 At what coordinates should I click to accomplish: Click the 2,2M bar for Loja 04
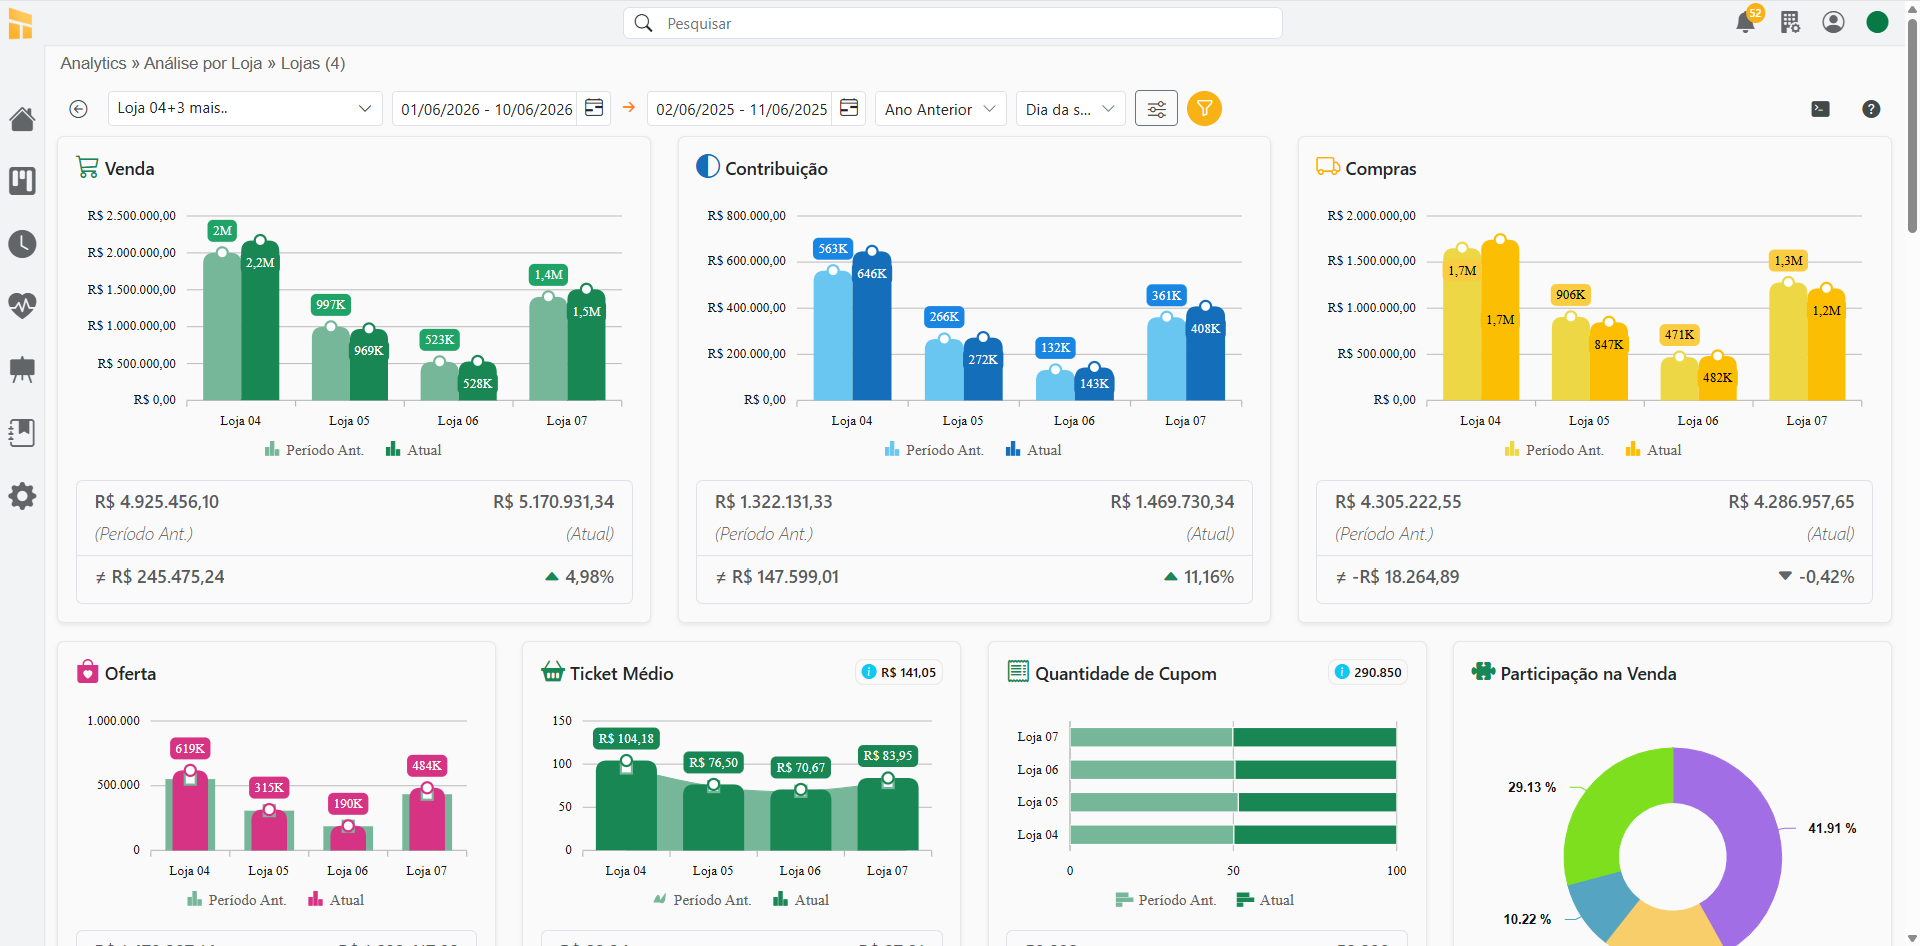tap(260, 320)
